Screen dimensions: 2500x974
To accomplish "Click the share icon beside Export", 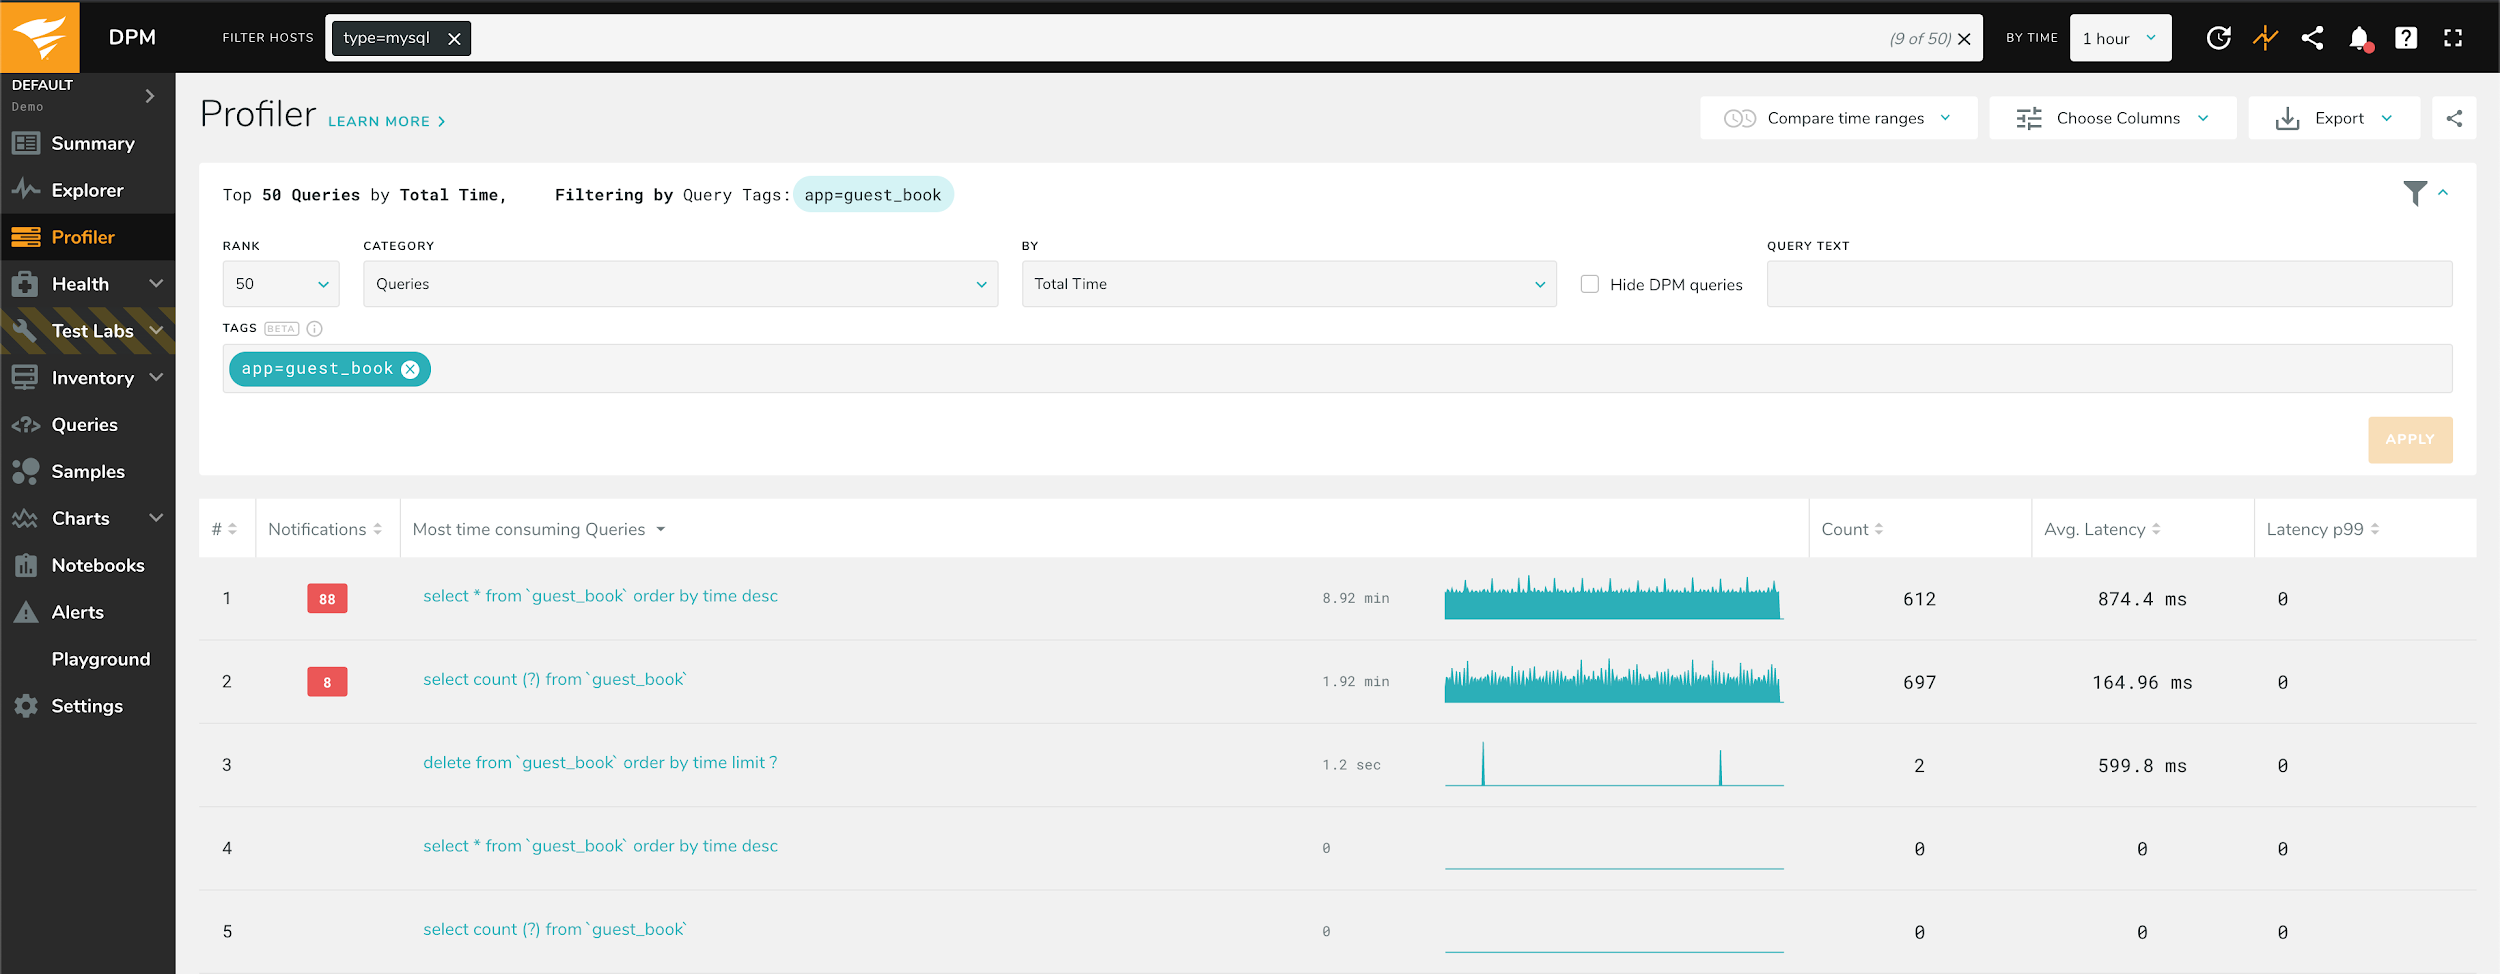I will 2454,118.
